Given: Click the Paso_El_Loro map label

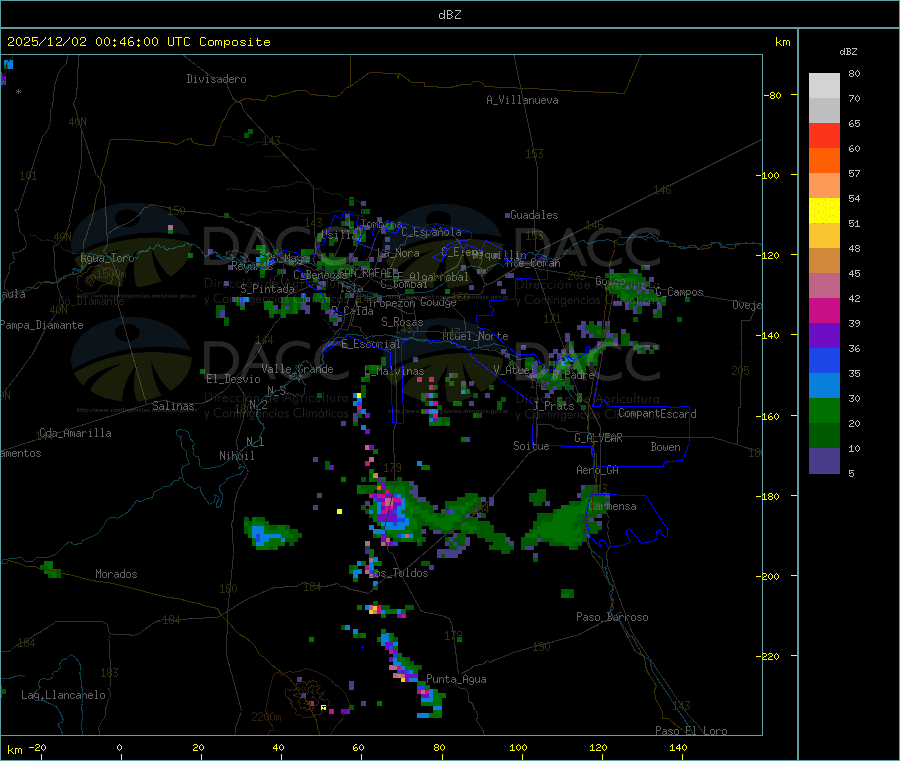Looking at the screenshot, I should pyautogui.click(x=692, y=731).
